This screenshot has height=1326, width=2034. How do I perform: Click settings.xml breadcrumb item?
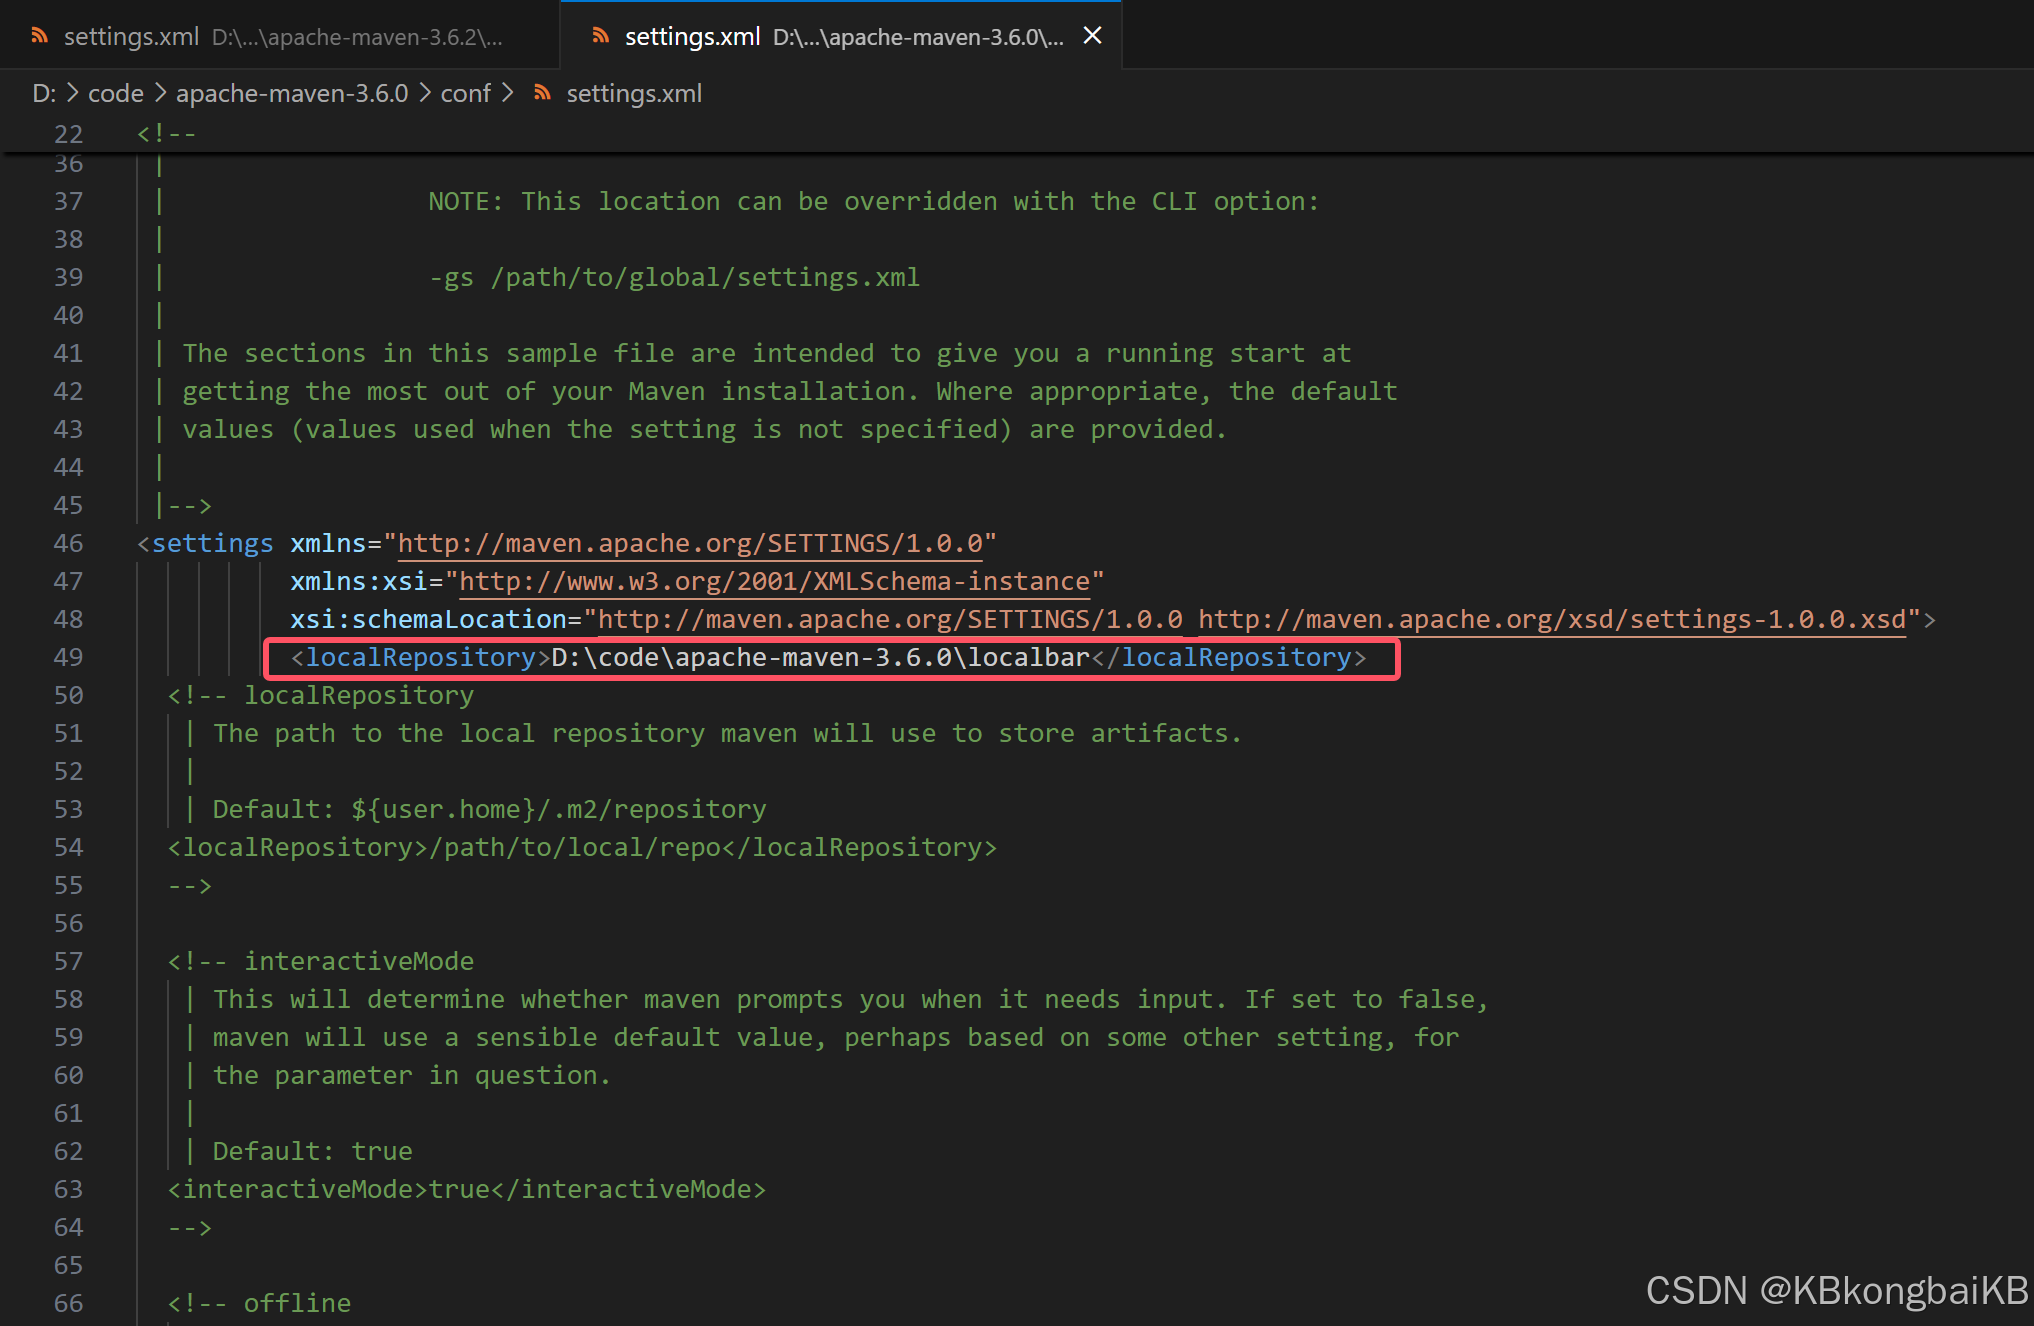634,93
